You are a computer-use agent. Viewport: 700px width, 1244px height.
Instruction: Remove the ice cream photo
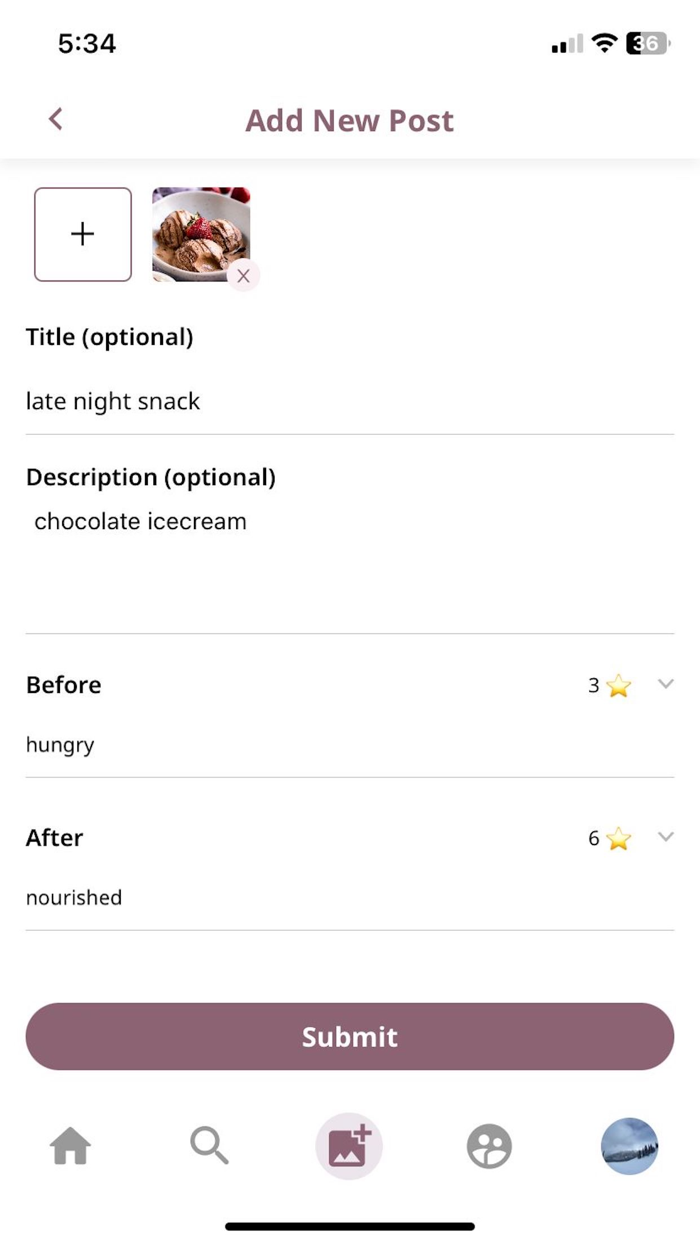(243, 276)
